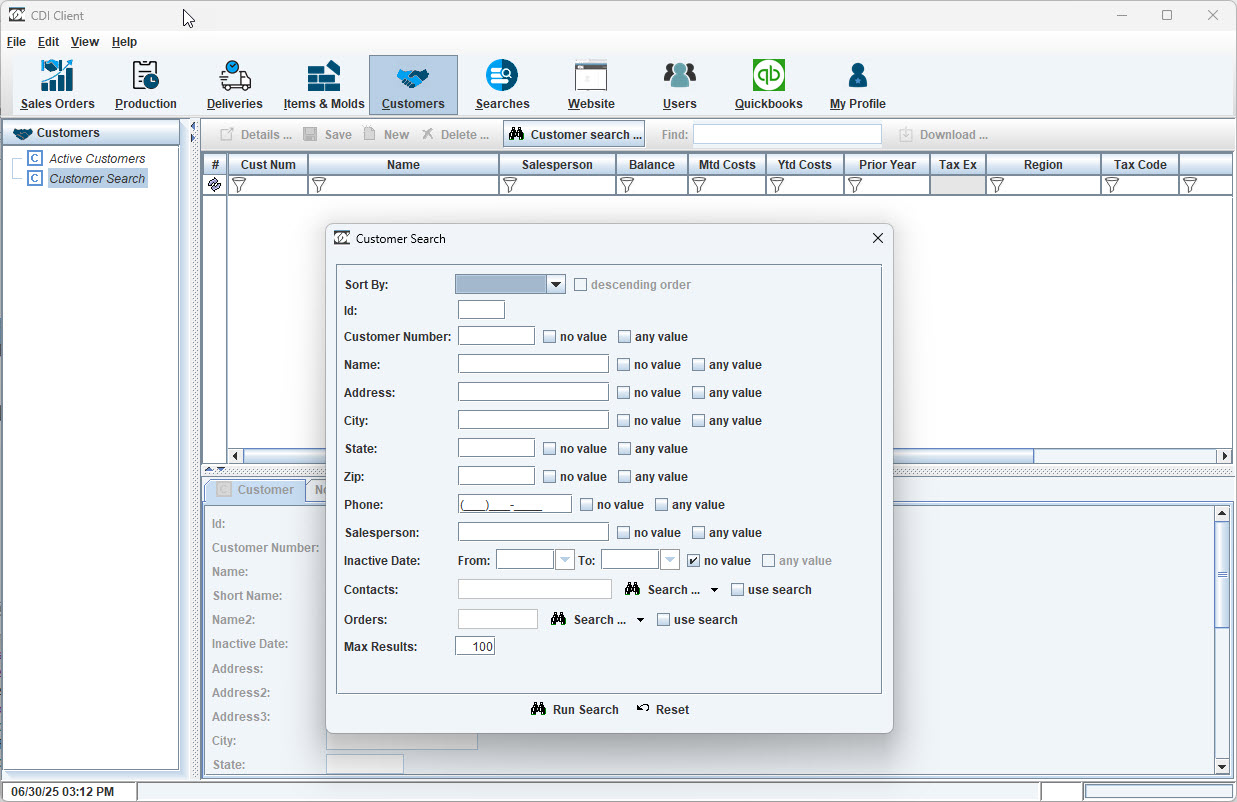
Task: Open the Website module
Action: point(591,85)
